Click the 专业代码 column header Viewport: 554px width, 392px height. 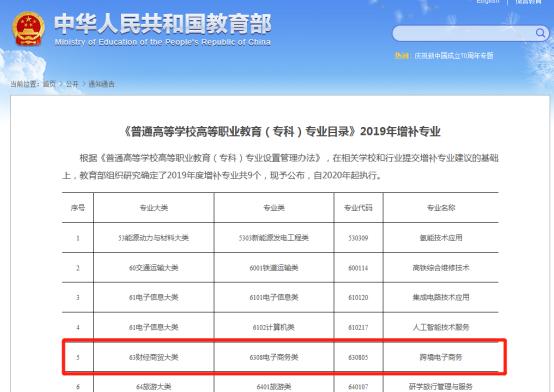(358, 208)
